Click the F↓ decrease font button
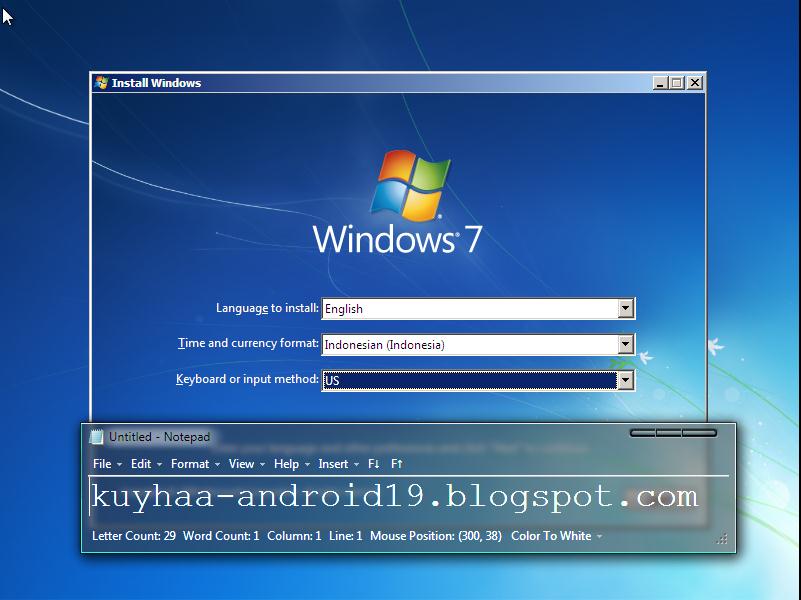801x600 pixels. click(373, 464)
